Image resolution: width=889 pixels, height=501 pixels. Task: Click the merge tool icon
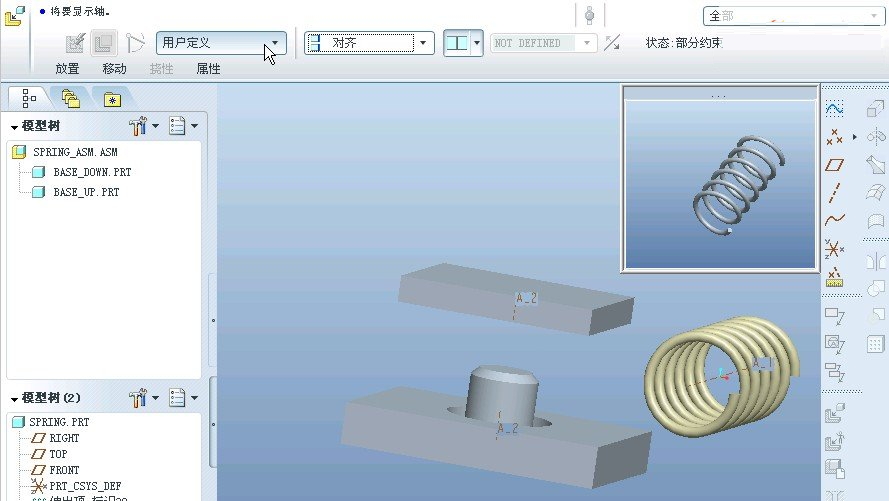(876, 288)
